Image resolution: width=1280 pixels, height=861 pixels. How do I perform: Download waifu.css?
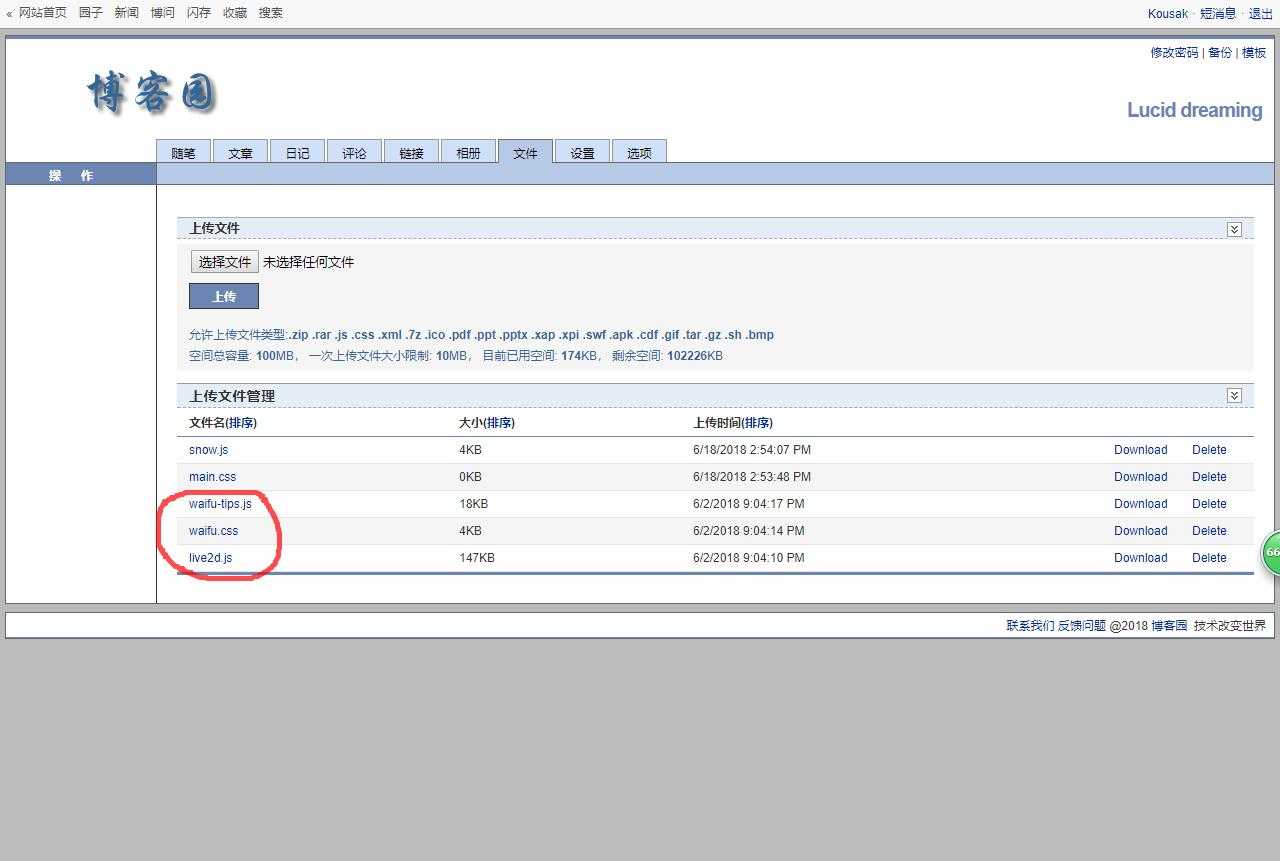tap(1140, 531)
